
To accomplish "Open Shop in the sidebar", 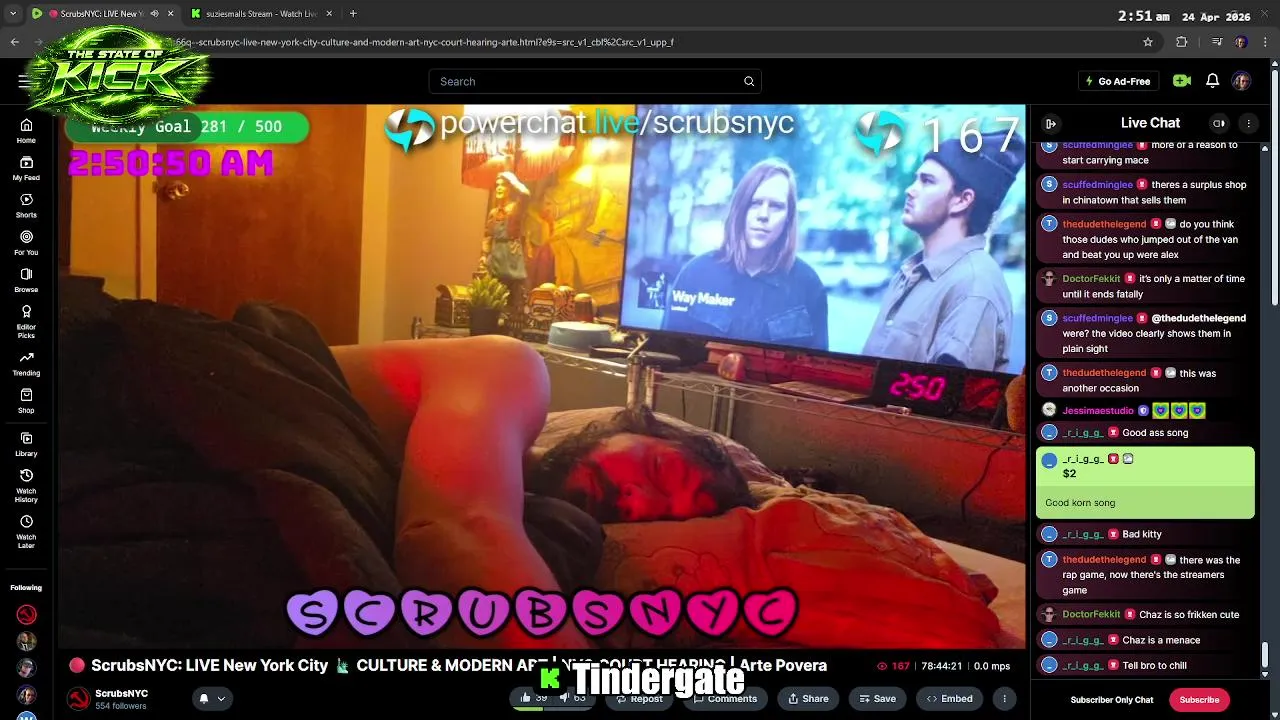I will coord(26,401).
